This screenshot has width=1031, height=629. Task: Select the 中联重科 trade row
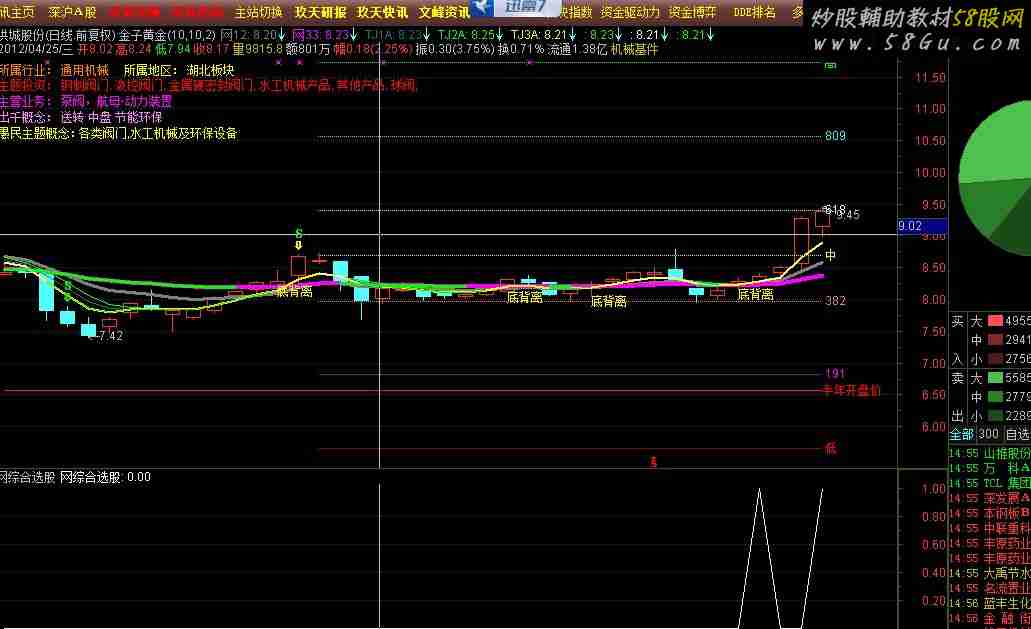(x=990, y=529)
